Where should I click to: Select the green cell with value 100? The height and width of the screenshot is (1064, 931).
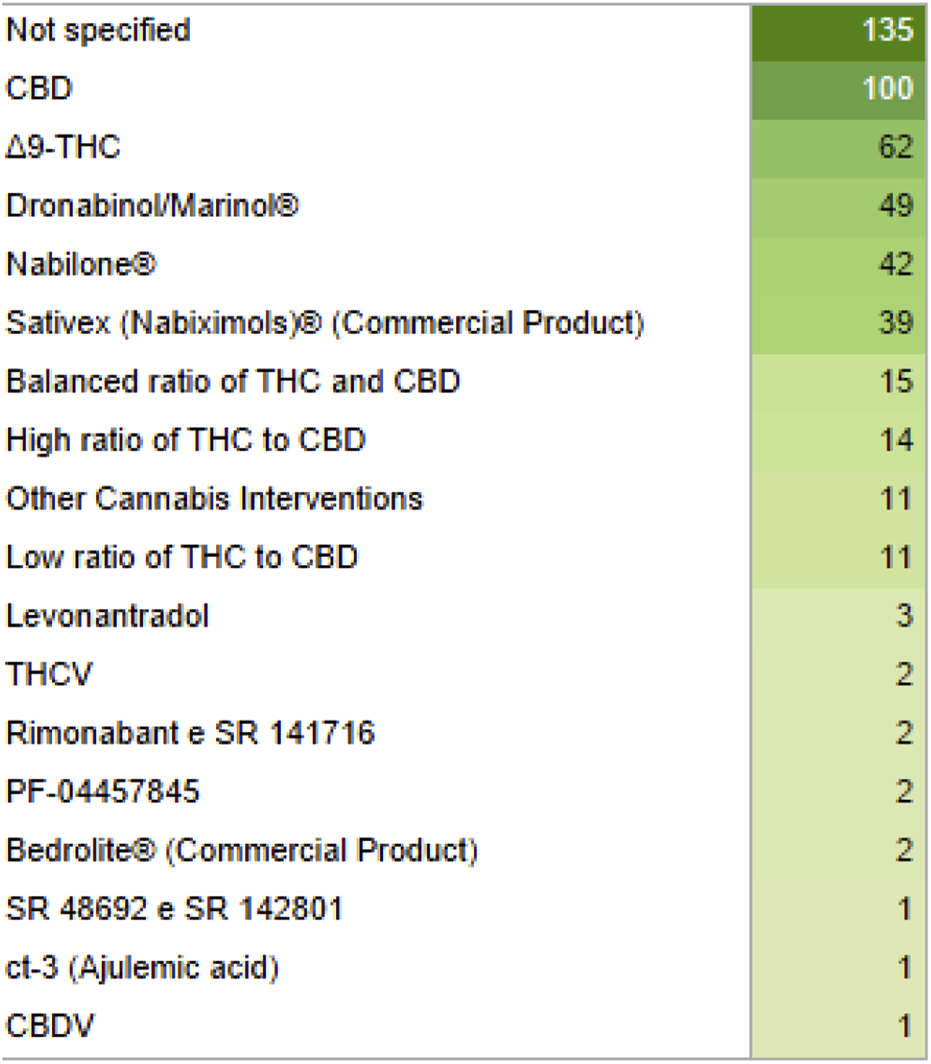[838, 89]
